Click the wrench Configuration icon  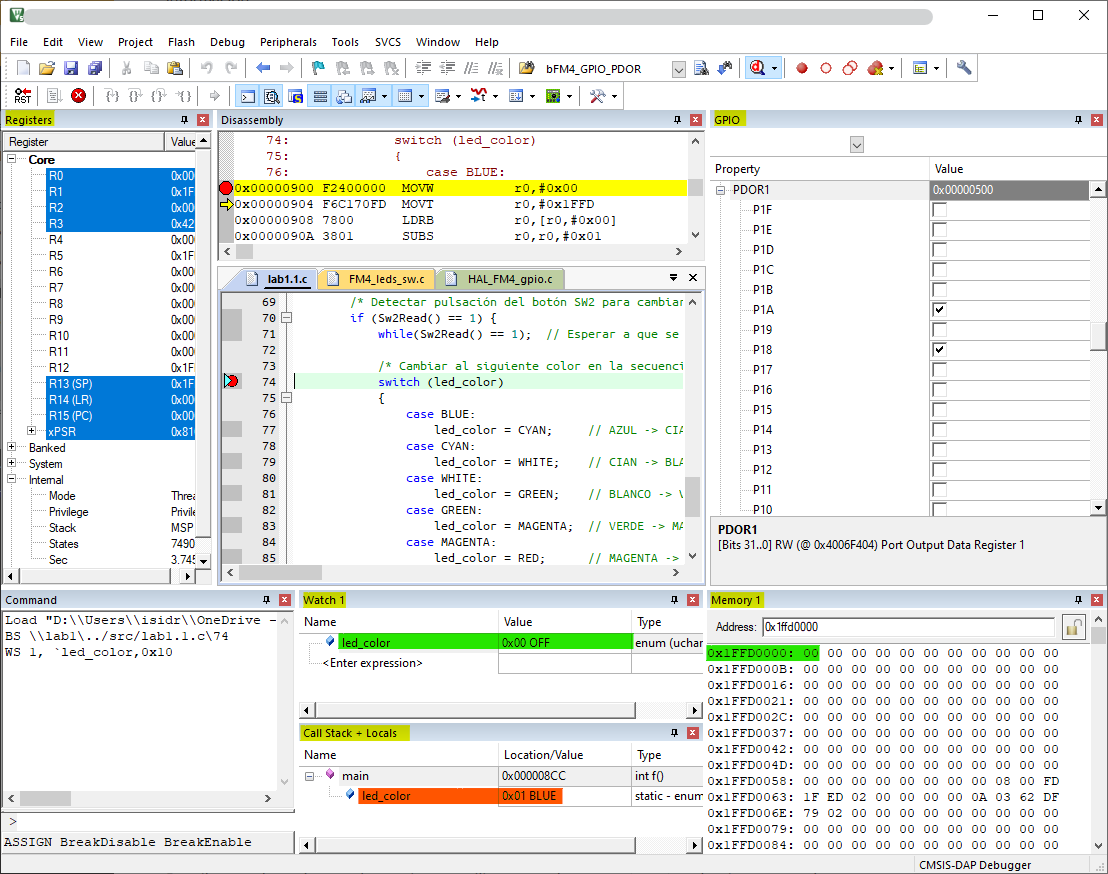coord(964,68)
